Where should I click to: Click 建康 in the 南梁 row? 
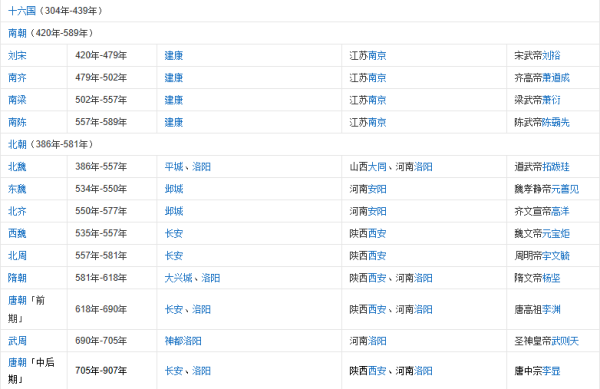point(174,100)
